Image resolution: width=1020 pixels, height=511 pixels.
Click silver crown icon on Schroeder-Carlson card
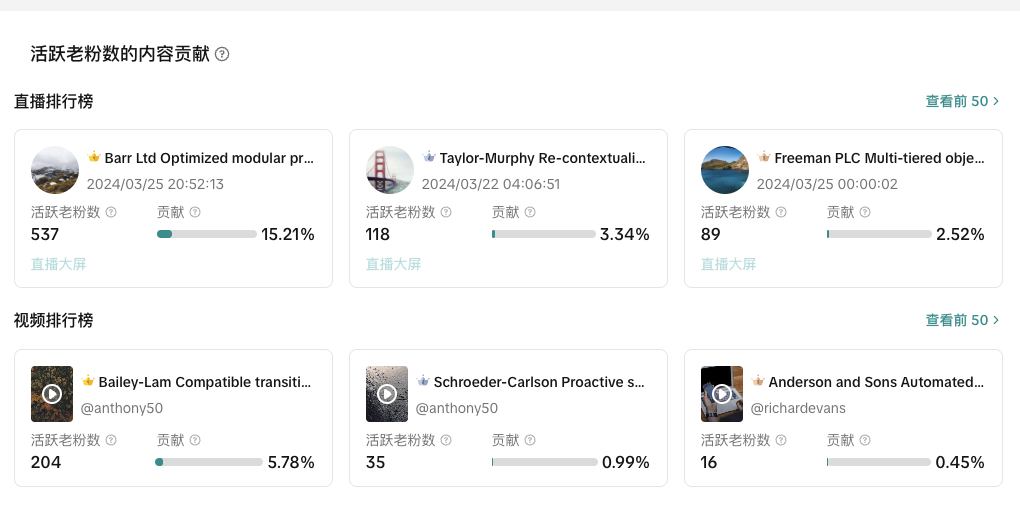click(423, 381)
